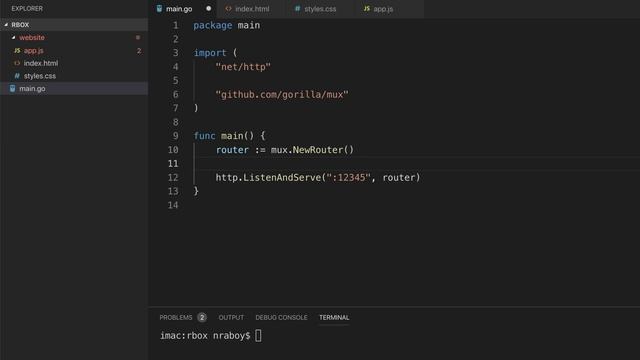Click the "import" keyword on line 3
The height and width of the screenshot is (360, 640).
pyautogui.click(x=210, y=53)
